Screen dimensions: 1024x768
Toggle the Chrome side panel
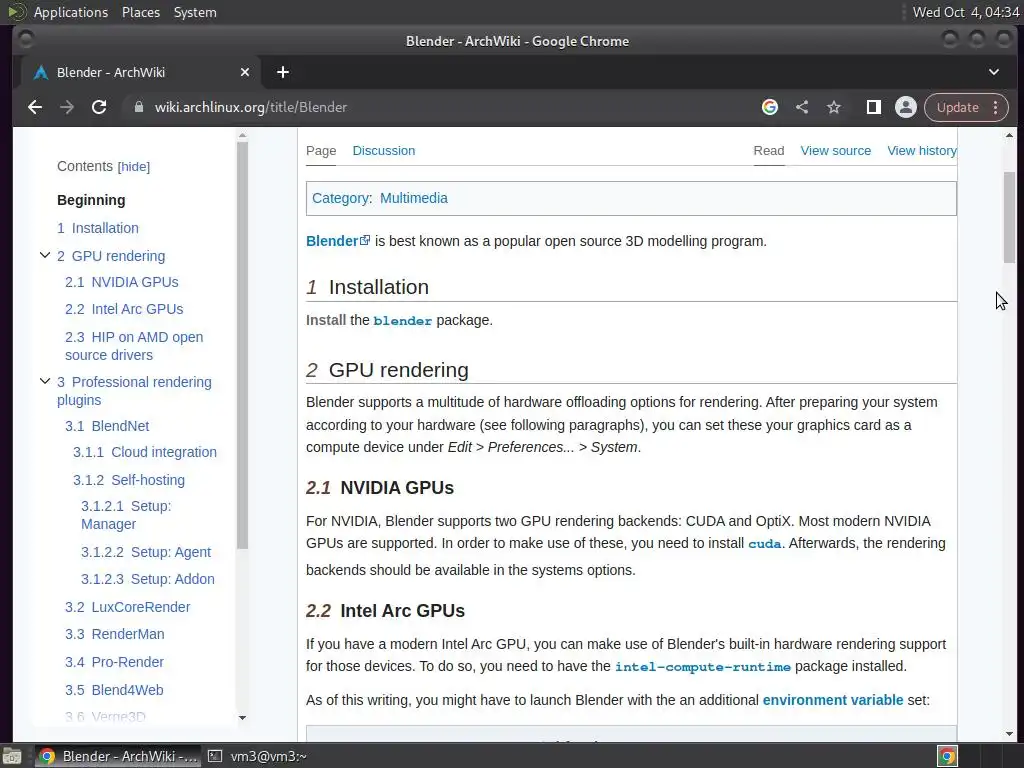click(874, 107)
